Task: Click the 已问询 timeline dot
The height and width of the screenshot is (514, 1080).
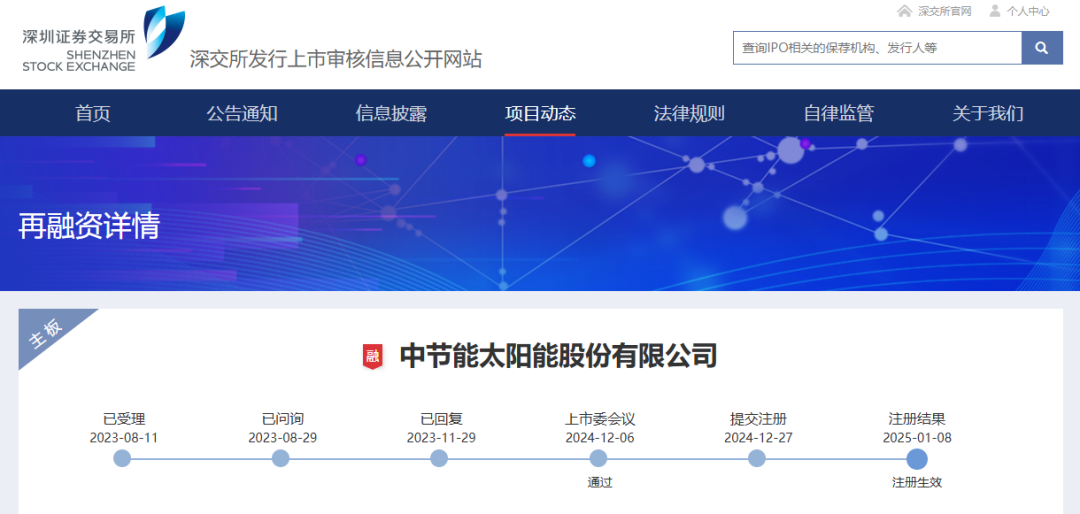Action: [x=280, y=458]
